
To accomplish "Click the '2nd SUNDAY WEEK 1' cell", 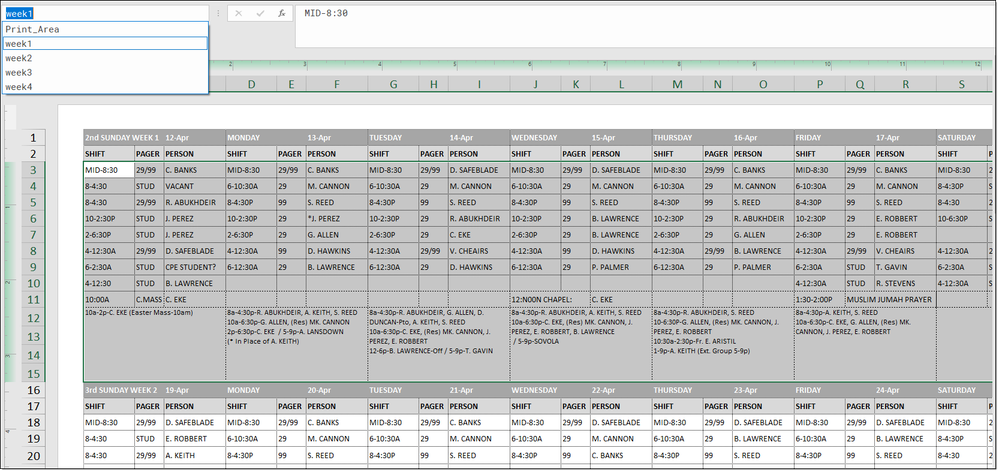I will pos(123,138).
